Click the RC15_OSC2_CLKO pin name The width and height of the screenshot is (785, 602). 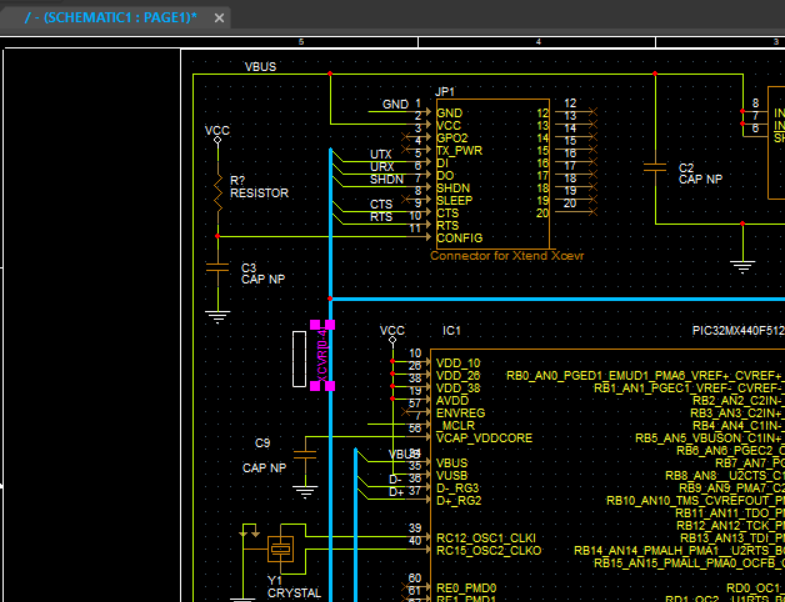489,551
